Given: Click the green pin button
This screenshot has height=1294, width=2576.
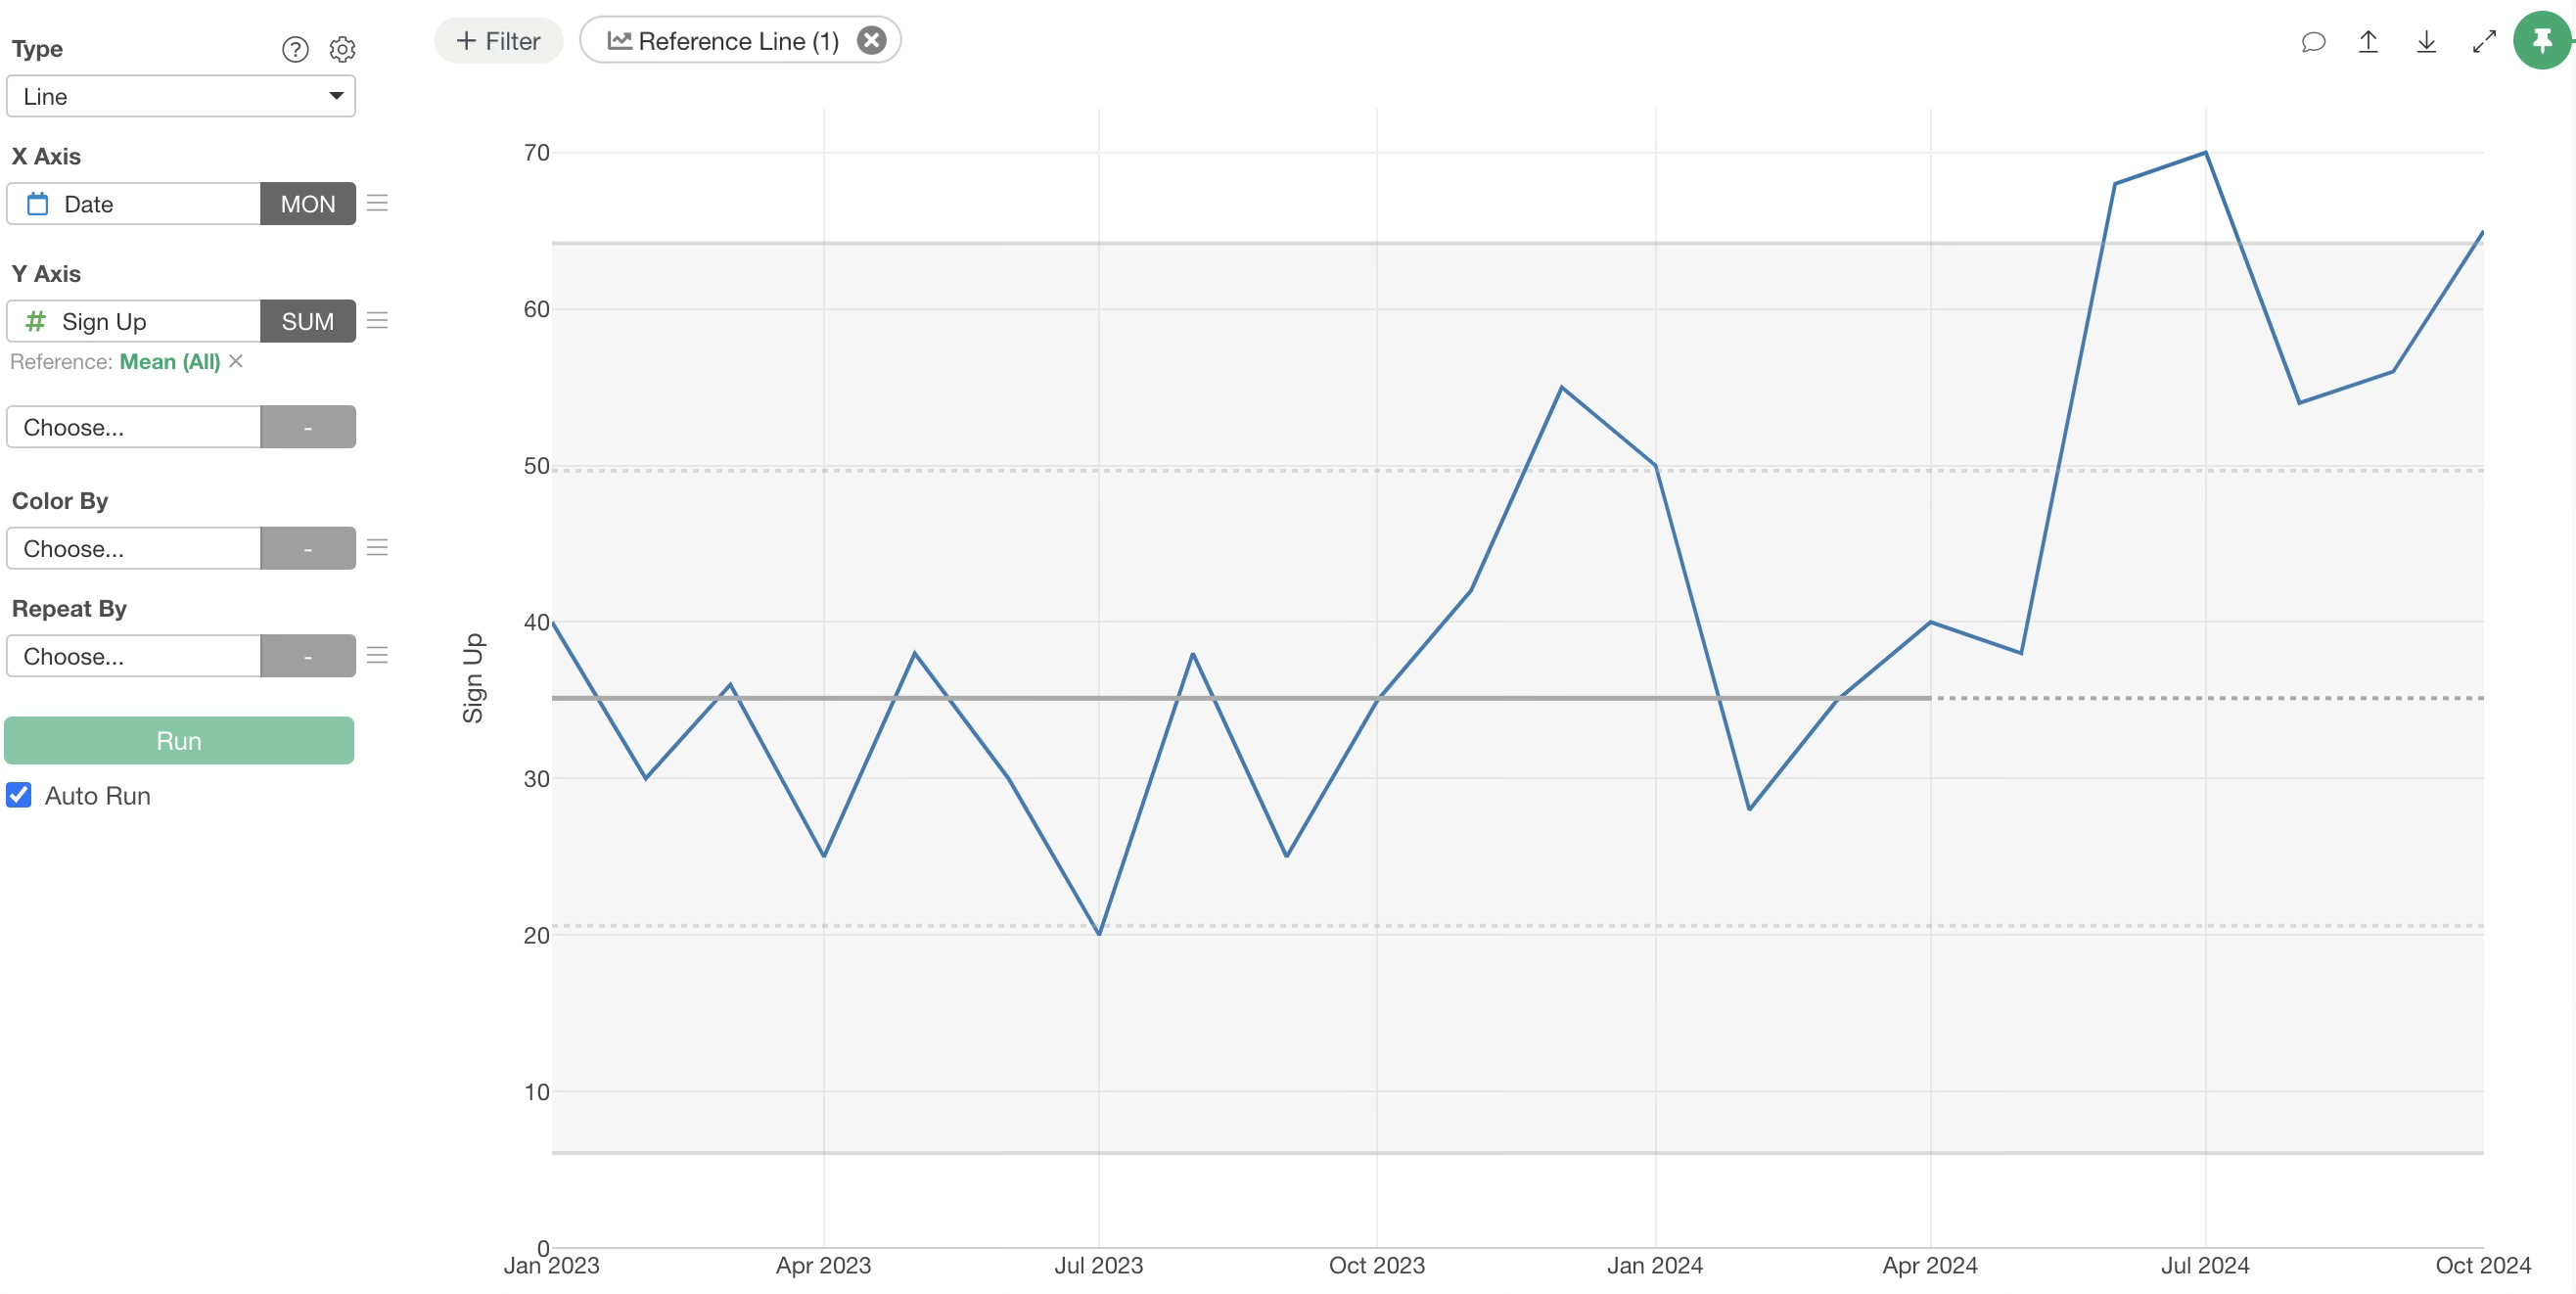Looking at the screenshot, I should pos(2541,41).
